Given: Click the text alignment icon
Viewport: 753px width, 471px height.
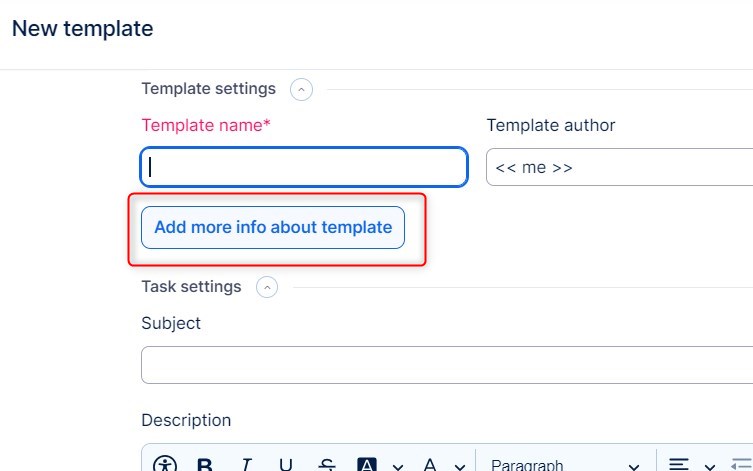Looking at the screenshot, I should 680,465.
